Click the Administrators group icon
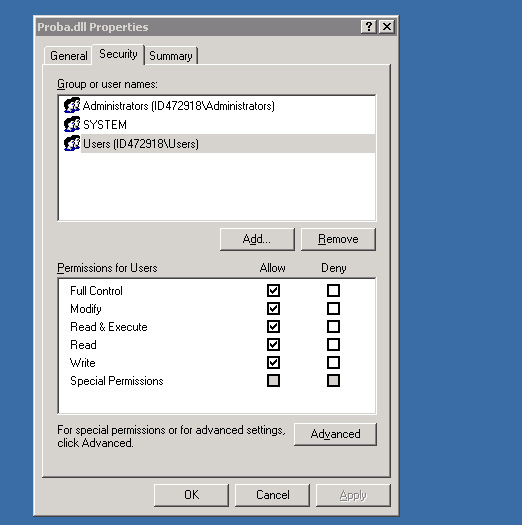The height and width of the screenshot is (525, 522). point(72,105)
